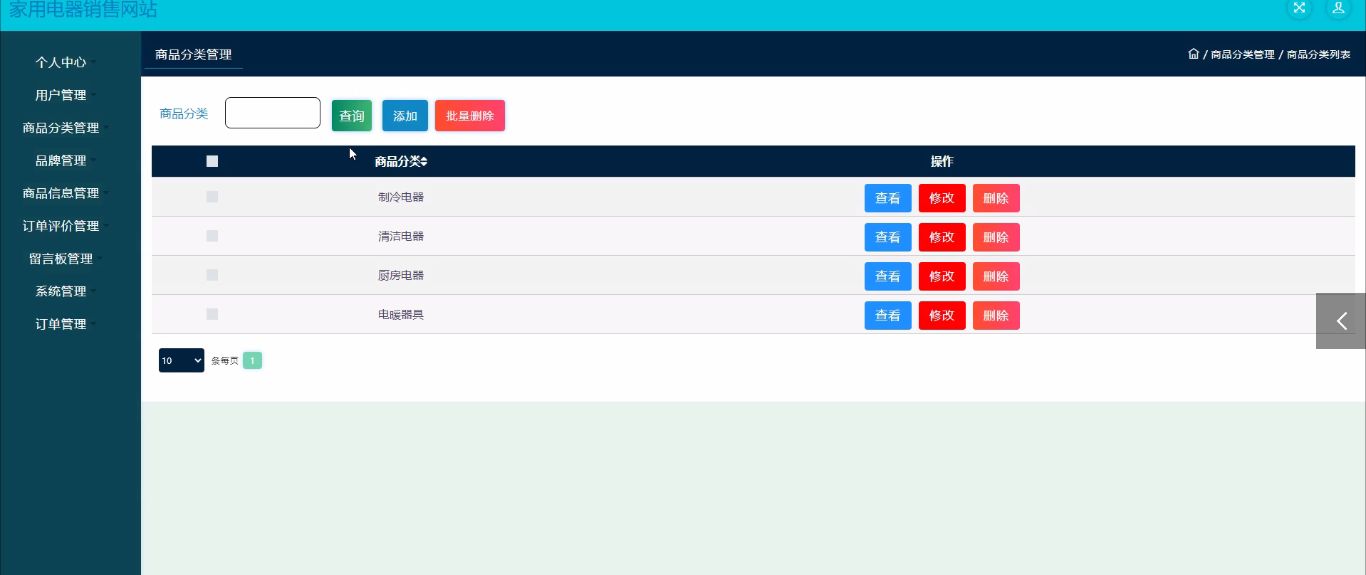
Task: Click 删除 for 清洁电器
Action: tap(996, 237)
